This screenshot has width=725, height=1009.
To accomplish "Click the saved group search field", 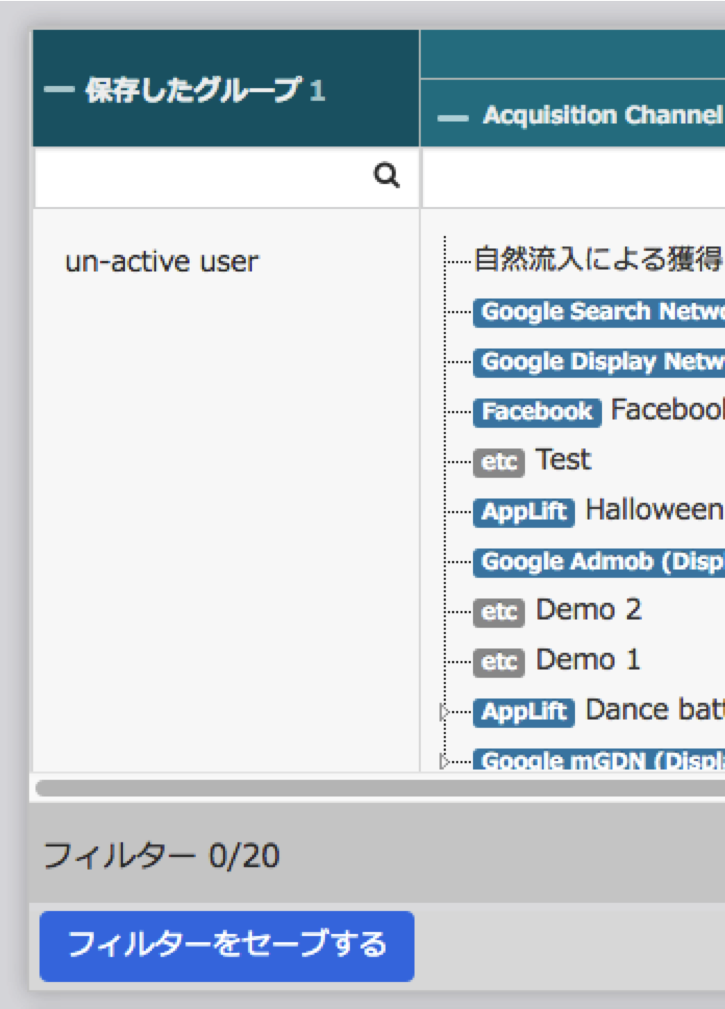I will click(x=226, y=177).
